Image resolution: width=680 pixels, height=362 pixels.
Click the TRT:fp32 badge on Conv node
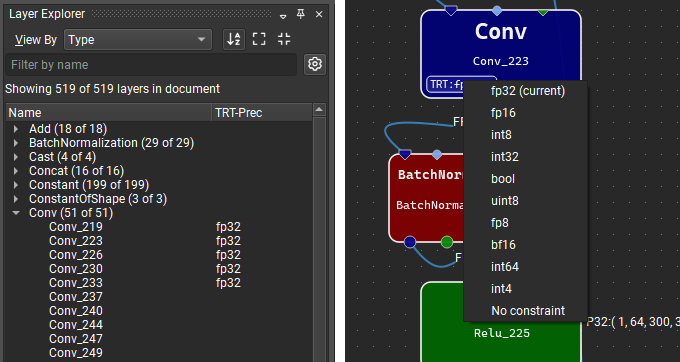445,85
